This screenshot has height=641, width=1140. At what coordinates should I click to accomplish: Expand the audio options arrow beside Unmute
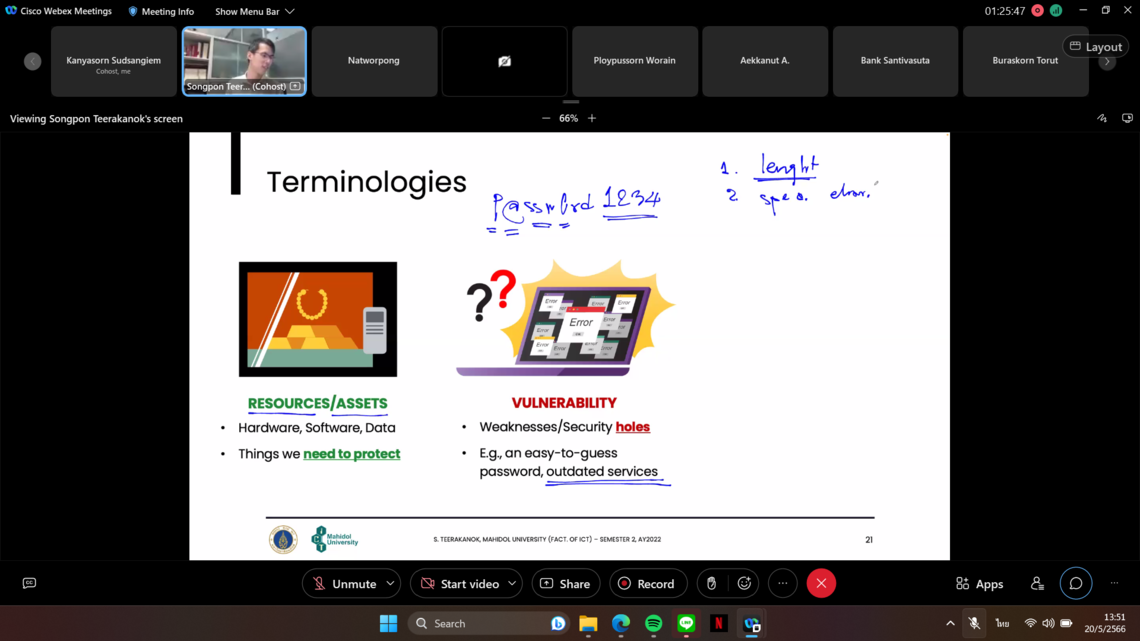[390, 583]
